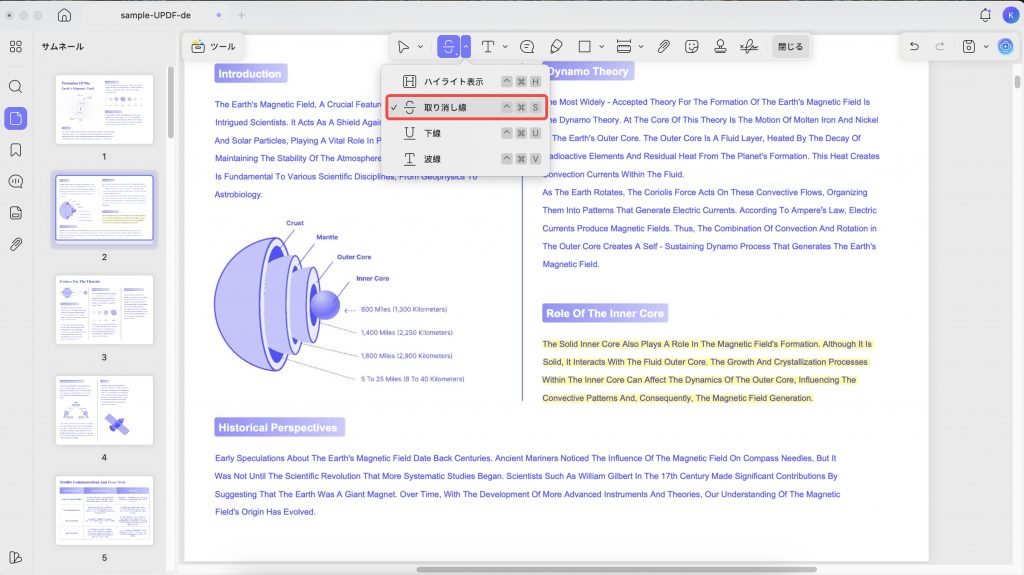Expand the selection tool dropdown arrow
This screenshot has height=575, width=1024.
(421, 46)
